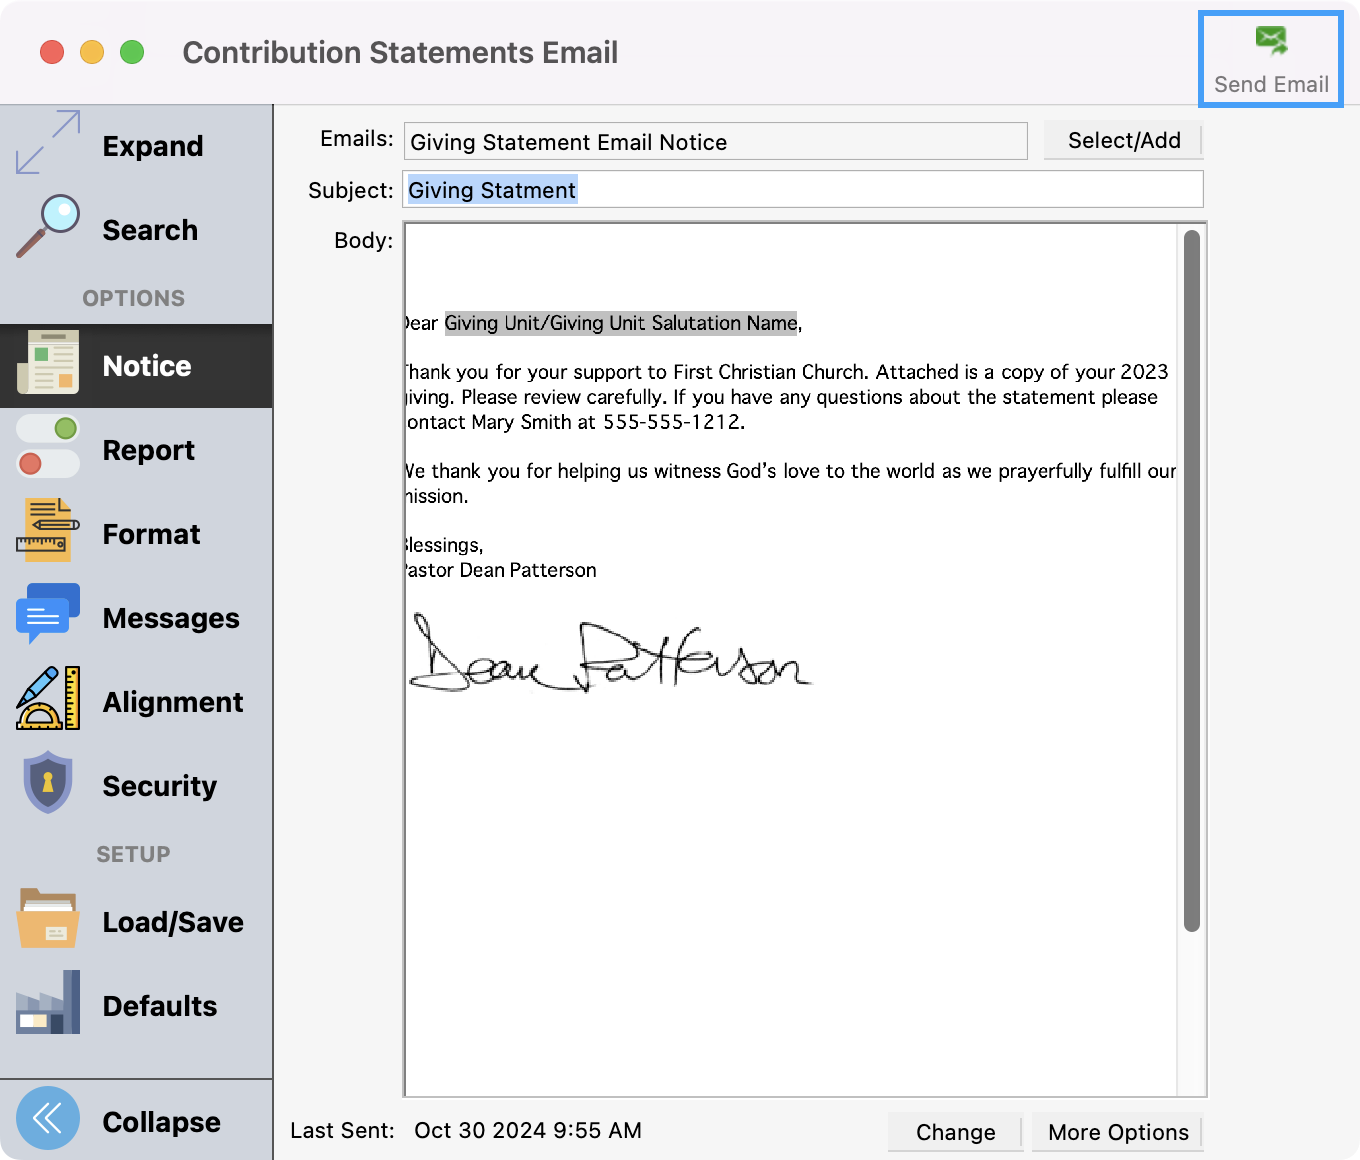Click the Send Email envelope icon
The height and width of the screenshot is (1160, 1360).
[1271, 40]
